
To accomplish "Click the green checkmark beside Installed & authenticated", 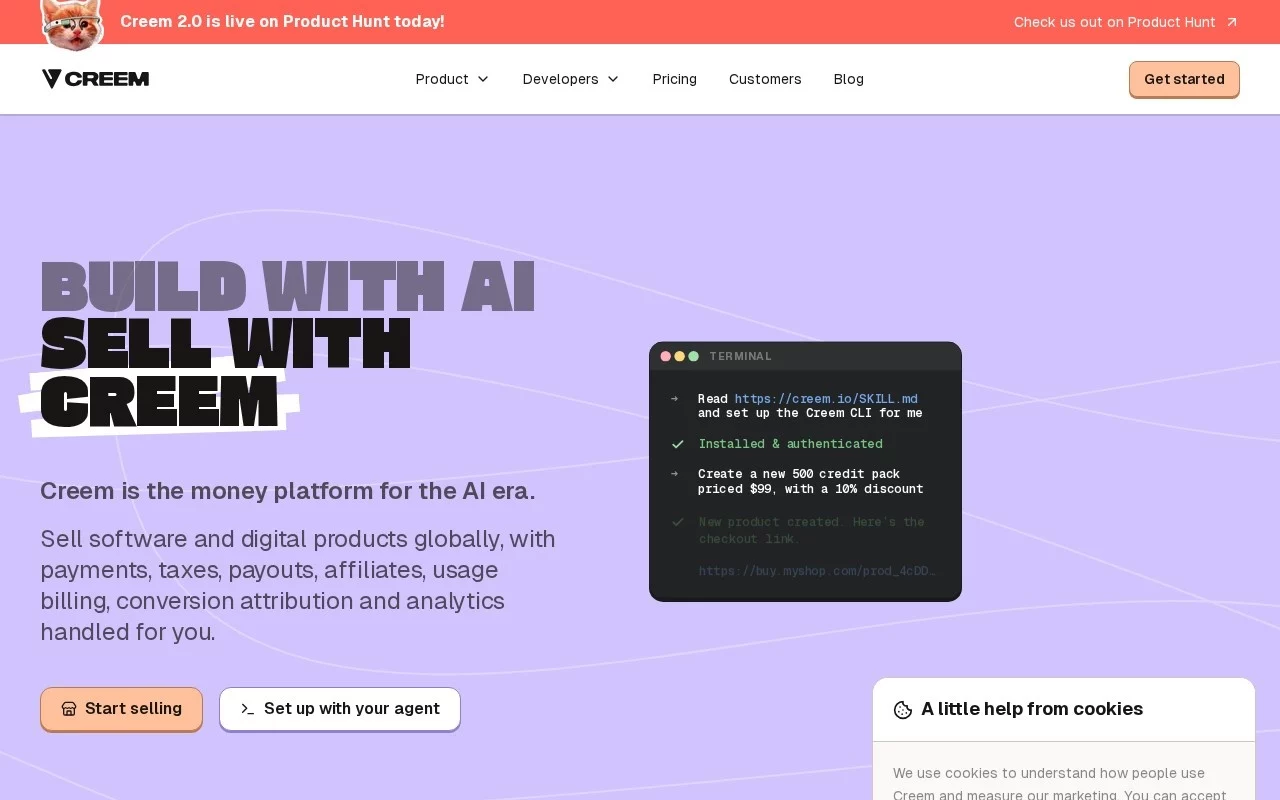I will [678, 444].
